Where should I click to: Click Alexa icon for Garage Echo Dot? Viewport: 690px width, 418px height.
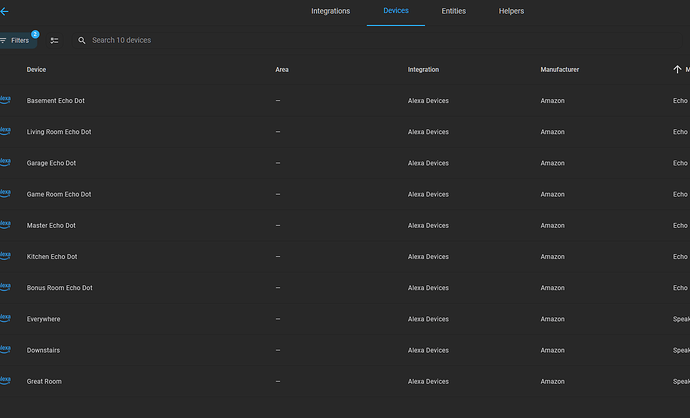[5, 162]
